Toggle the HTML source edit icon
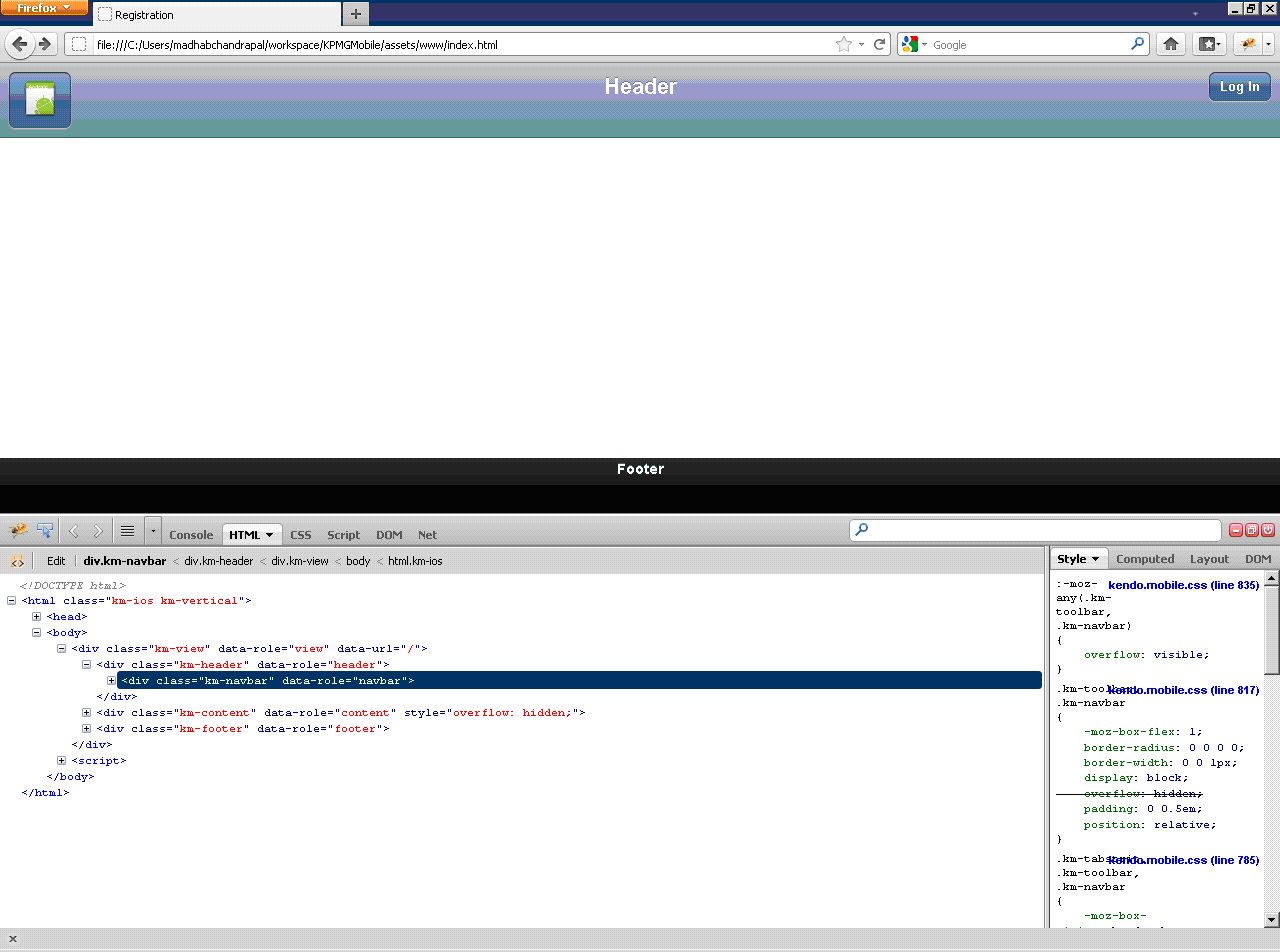Viewport: 1280px width, 952px height. (17, 561)
